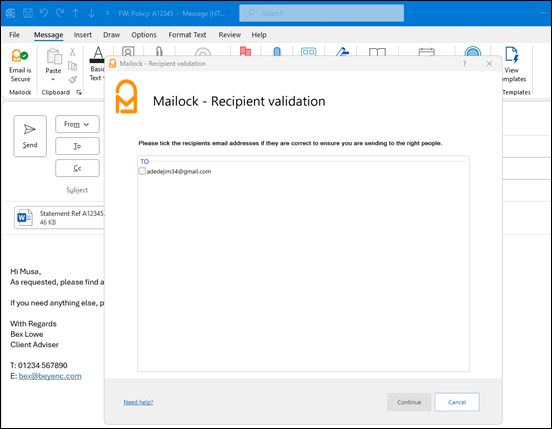This screenshot has height=429, width=552.
Task: Switch to the Review tab
Action: pos(230,35)
